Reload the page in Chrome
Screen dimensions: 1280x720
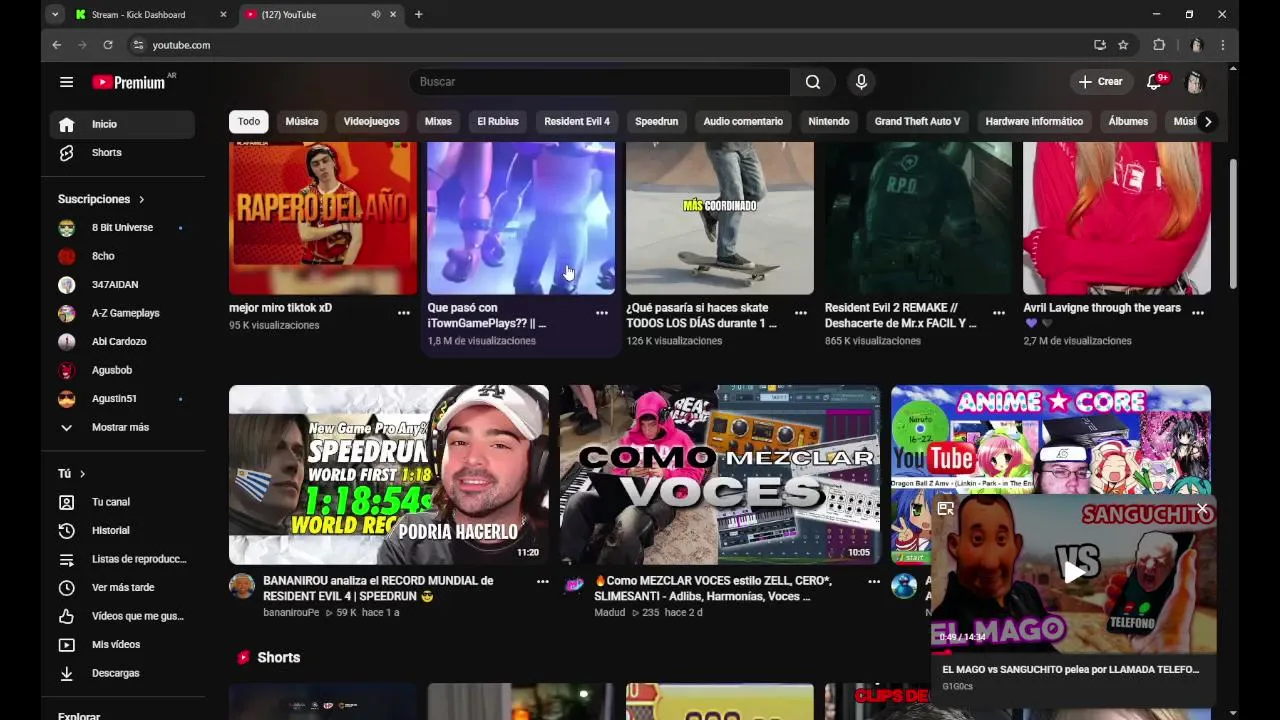[x=108, y=45]
